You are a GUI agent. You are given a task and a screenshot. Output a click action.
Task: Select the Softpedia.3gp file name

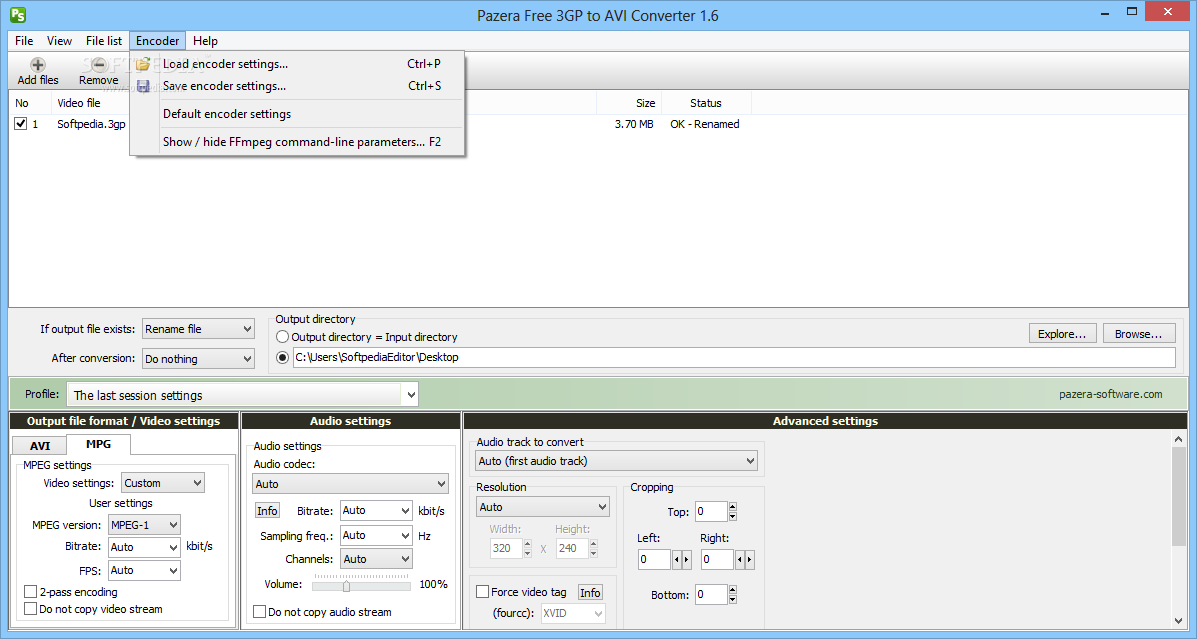pos(91,124)
